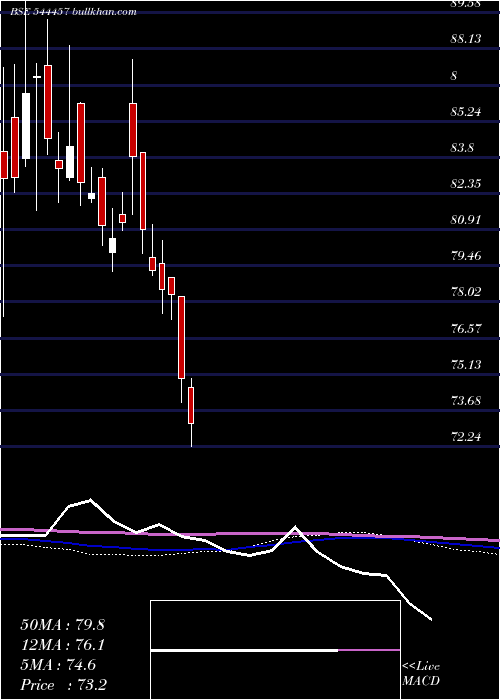
Task: Click the 88.13 price axis label
Action: (466, 39)
